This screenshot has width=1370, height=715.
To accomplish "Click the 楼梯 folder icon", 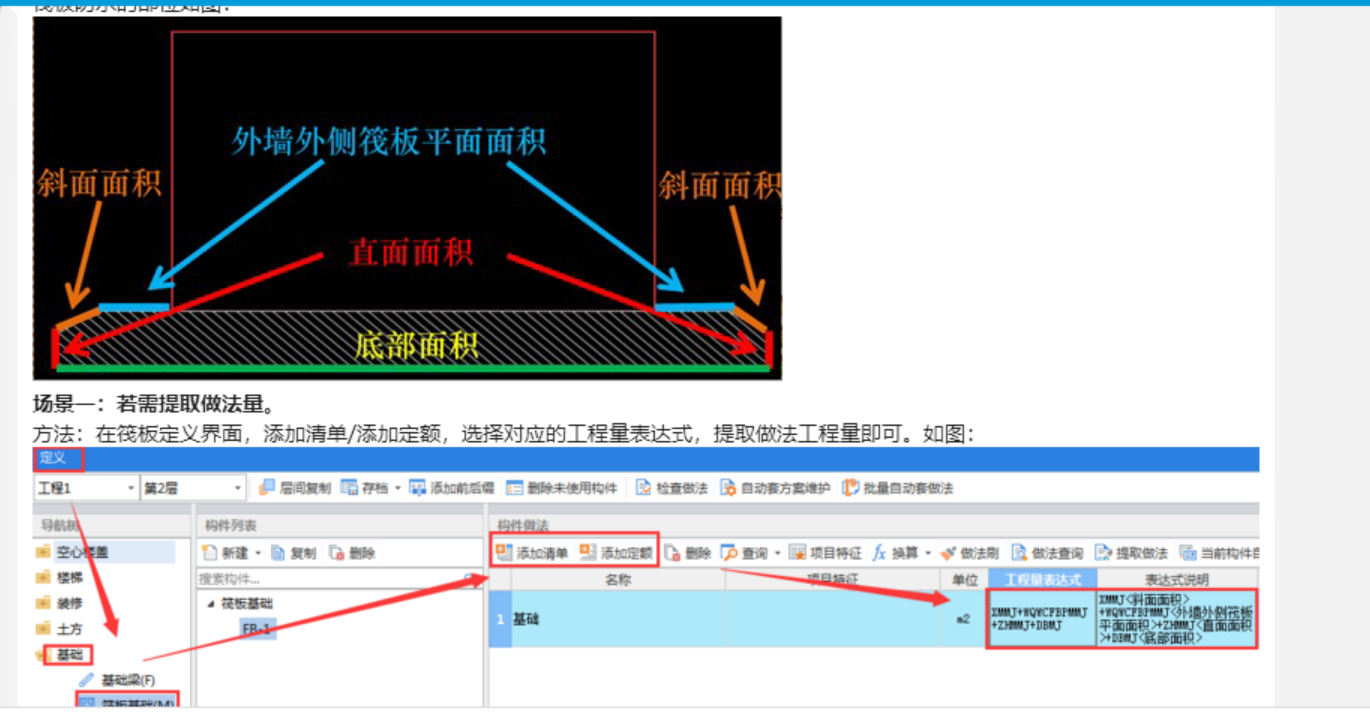I will click(43, 577).
